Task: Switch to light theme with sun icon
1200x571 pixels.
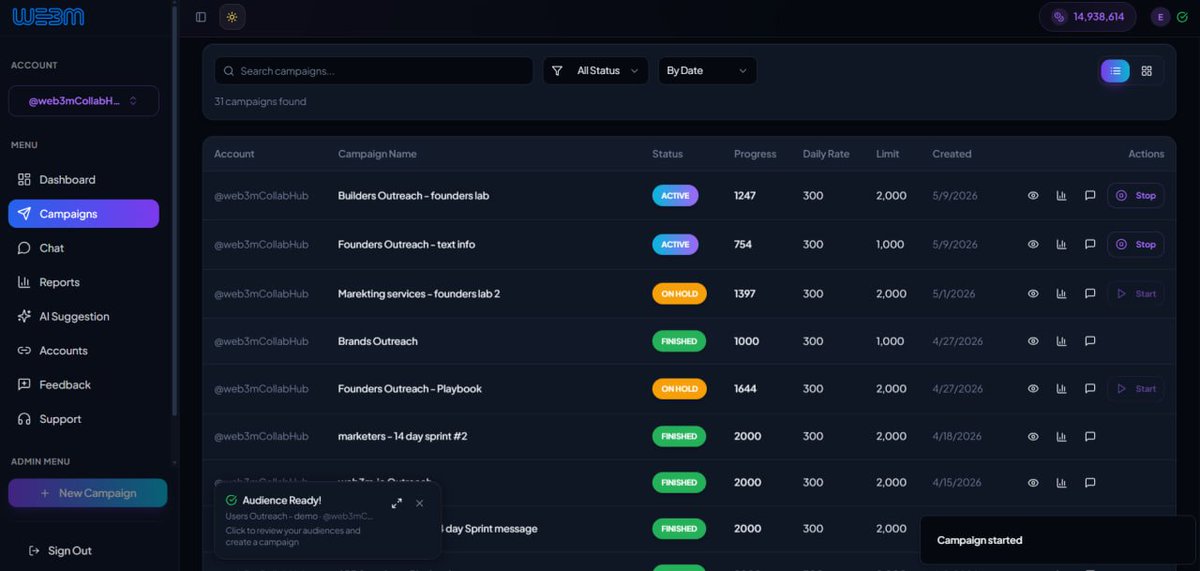Action: [x=232, y=17]
